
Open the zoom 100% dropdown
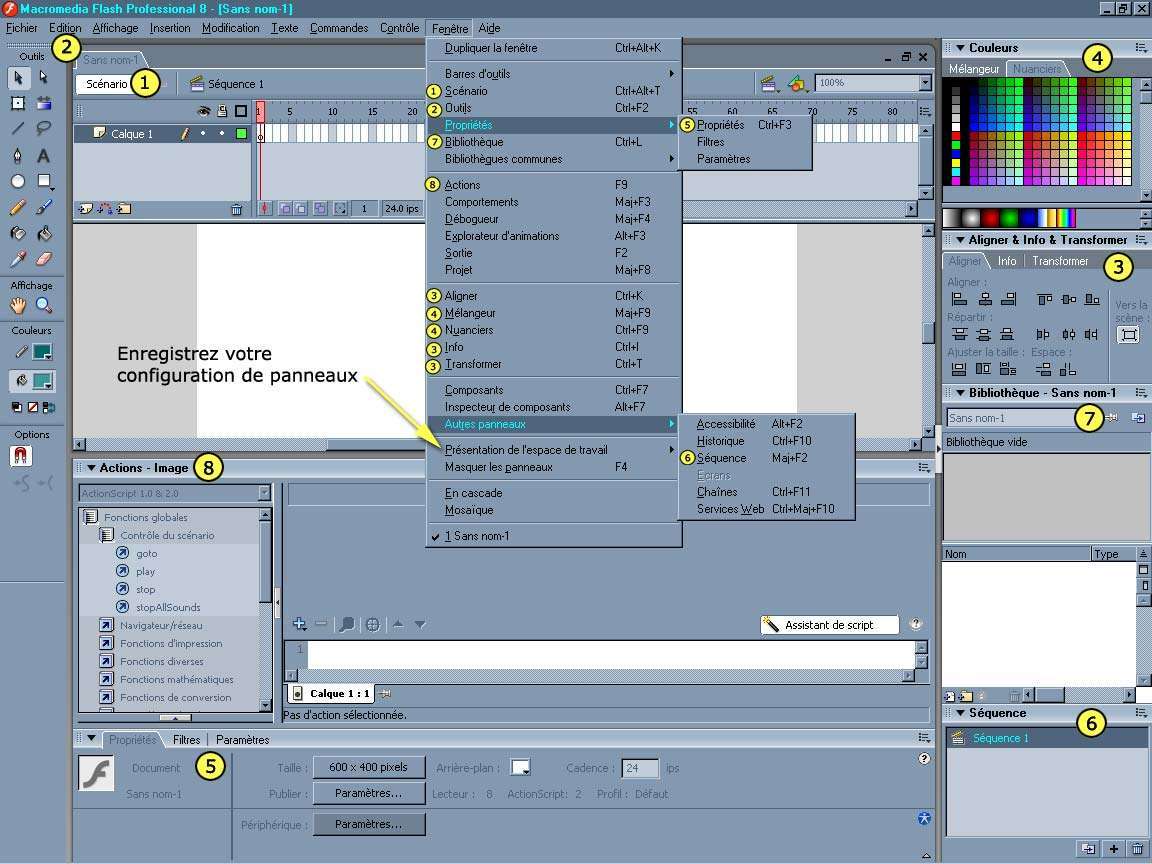pos(925,83)
